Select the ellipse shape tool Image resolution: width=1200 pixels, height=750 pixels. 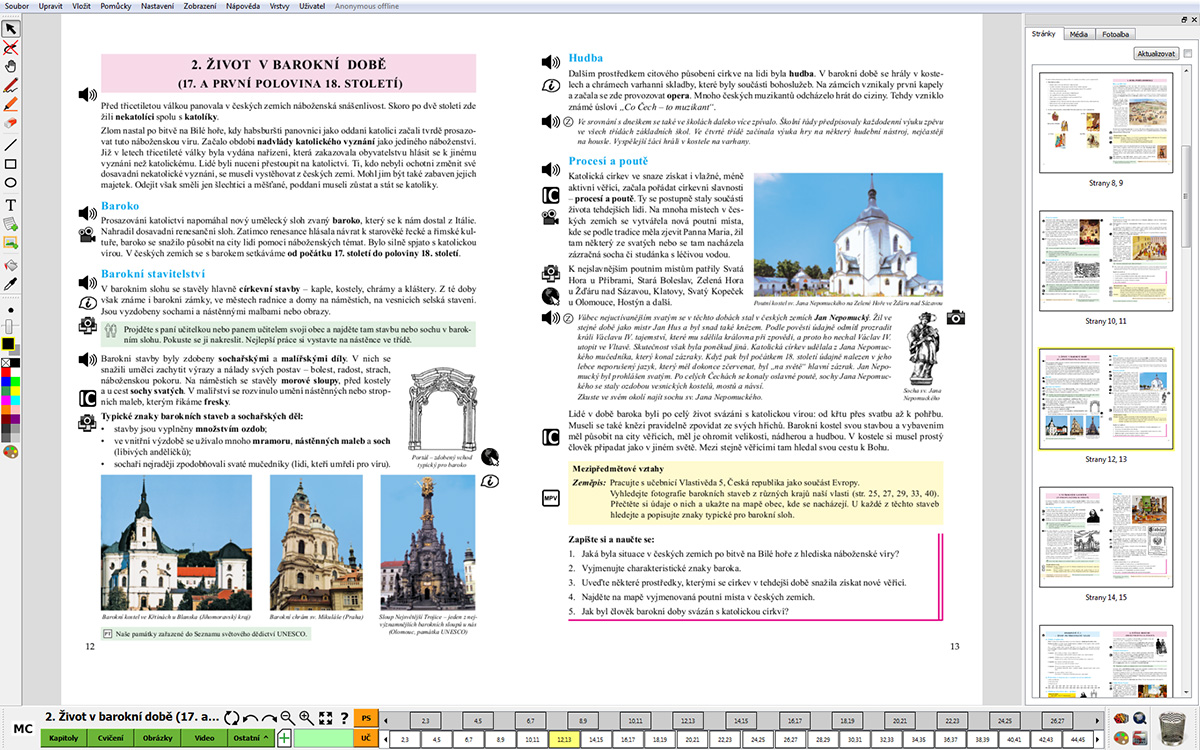11,183
